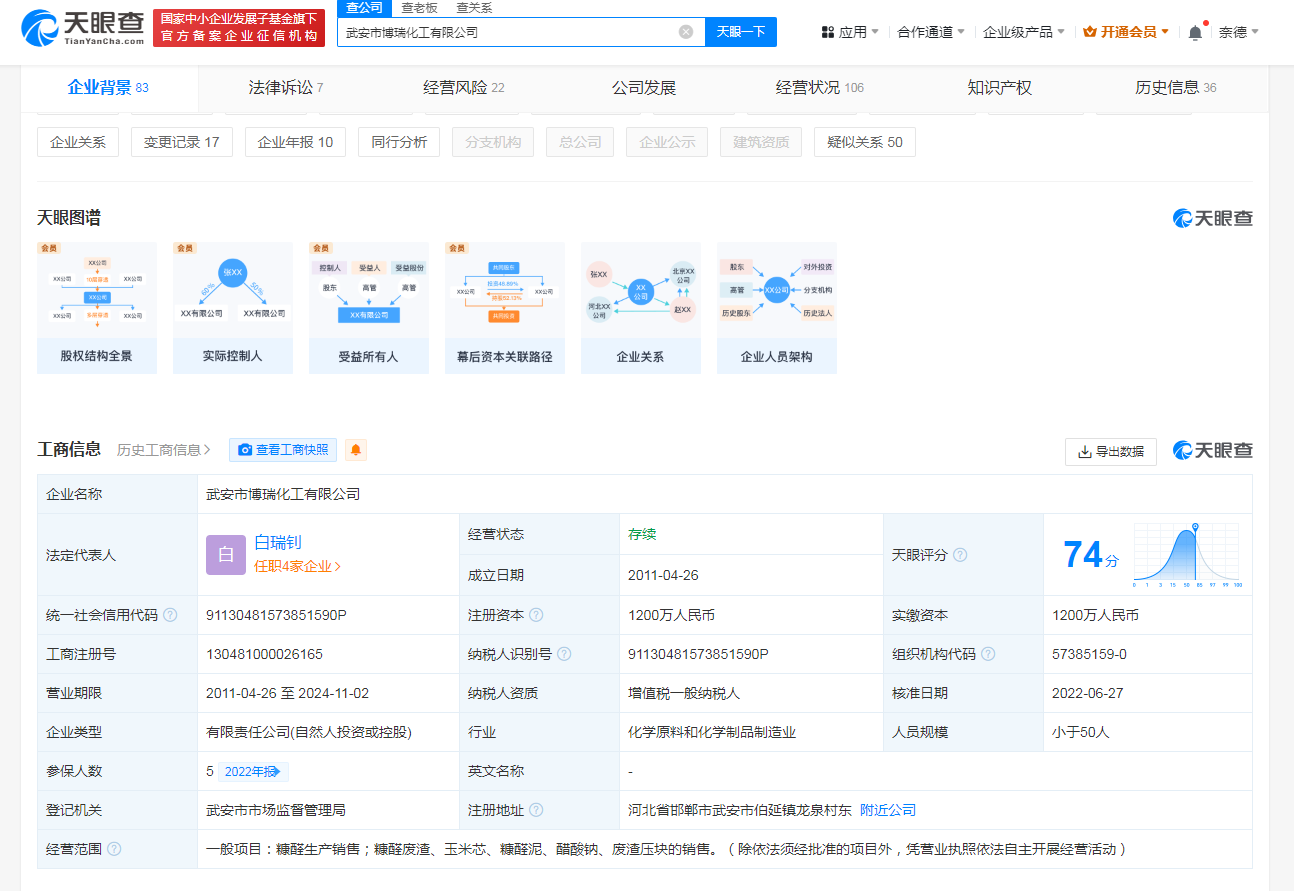The image size is (1294, 891).
Task: Click help icon beside 组织机构代码
Action: 988,654
